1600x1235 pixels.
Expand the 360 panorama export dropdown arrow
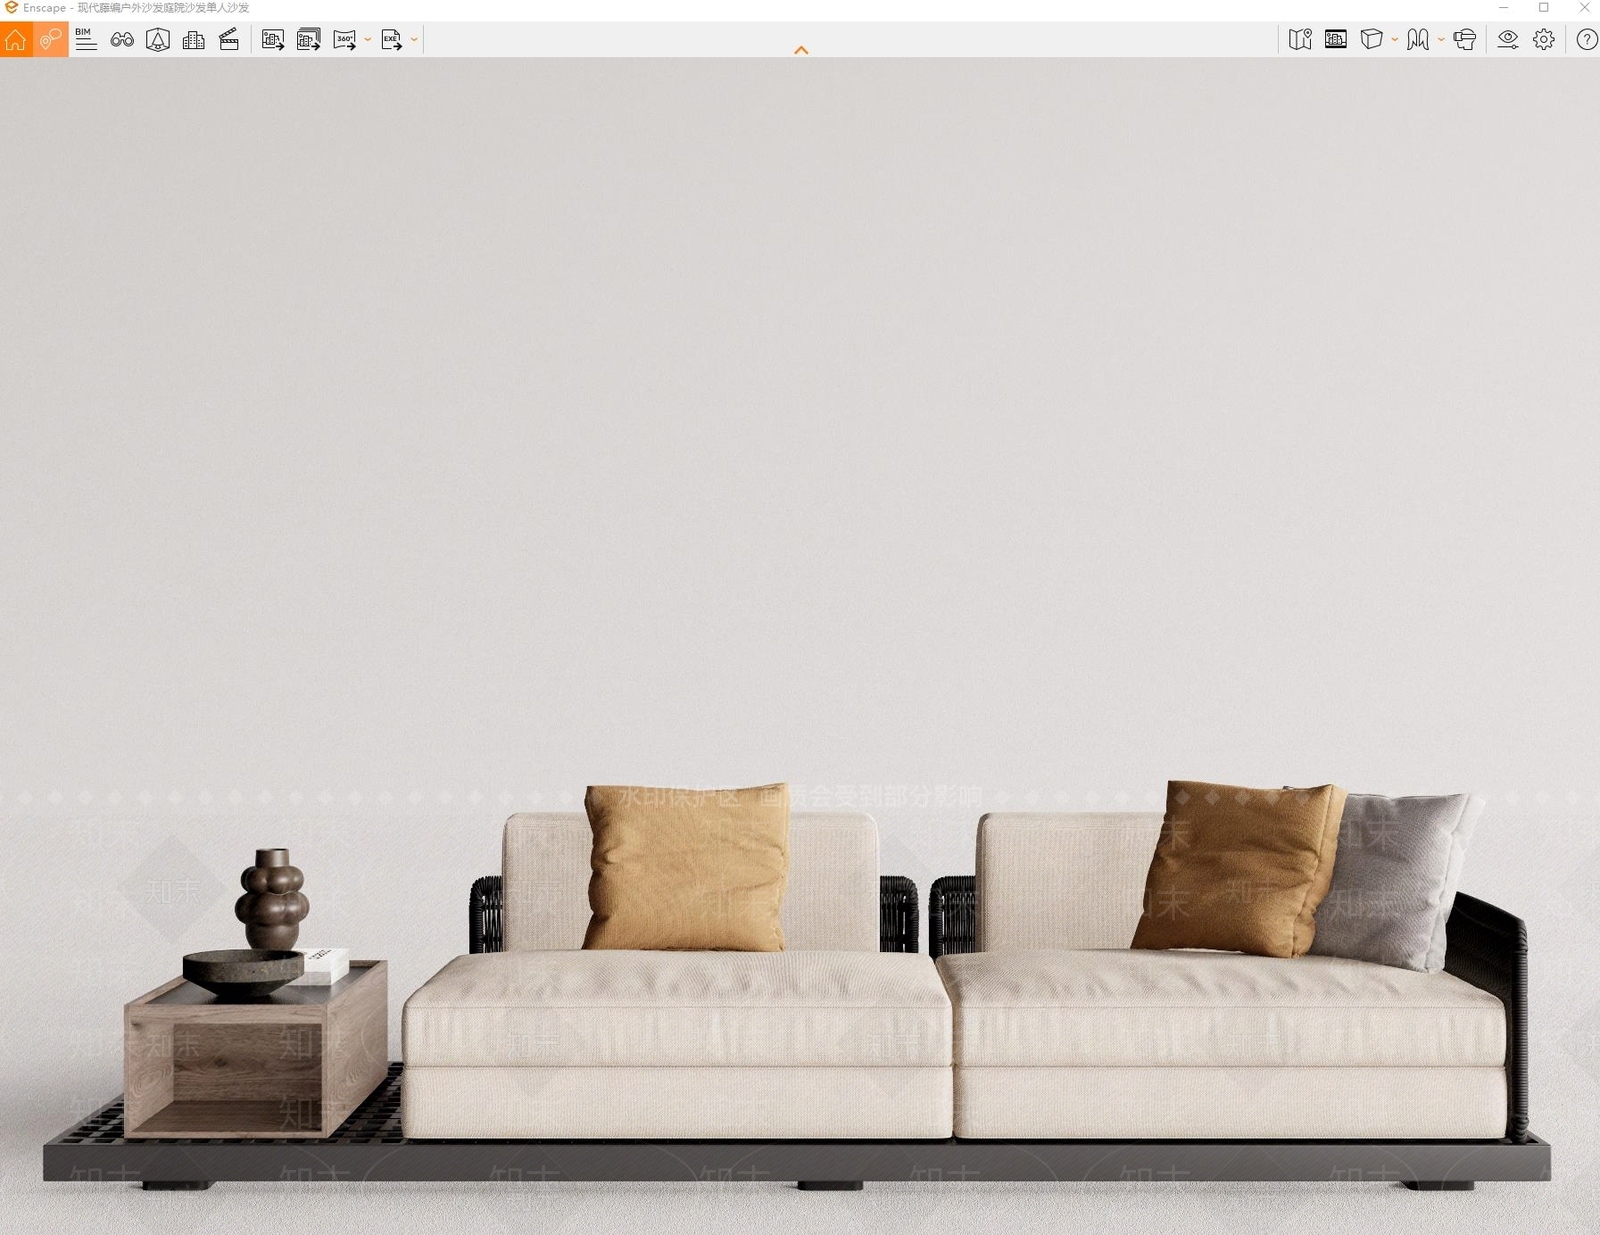tap(368, 40)
